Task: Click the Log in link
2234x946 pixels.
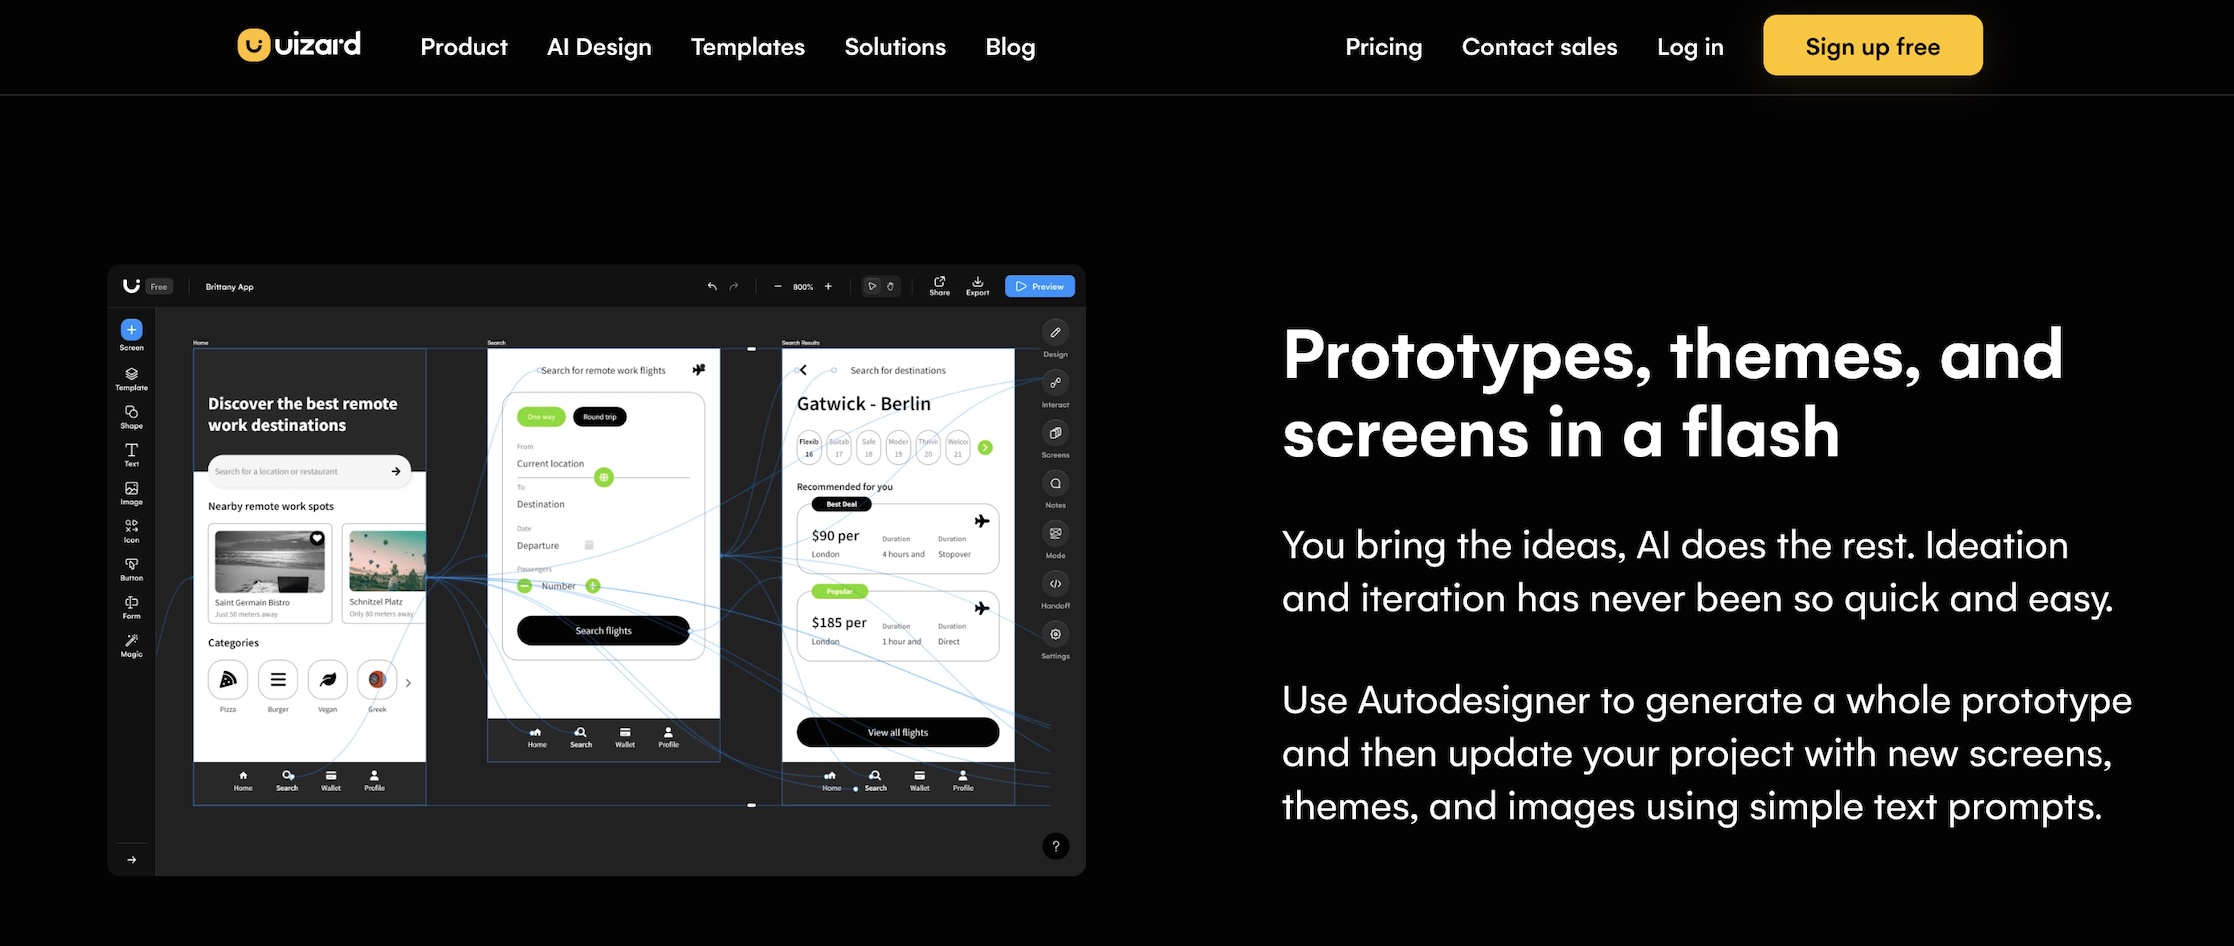Action: point(1690,47)
